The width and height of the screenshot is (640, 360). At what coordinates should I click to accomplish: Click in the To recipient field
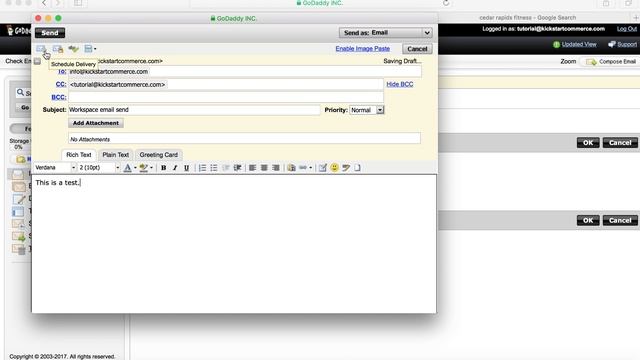click(245, 72)
